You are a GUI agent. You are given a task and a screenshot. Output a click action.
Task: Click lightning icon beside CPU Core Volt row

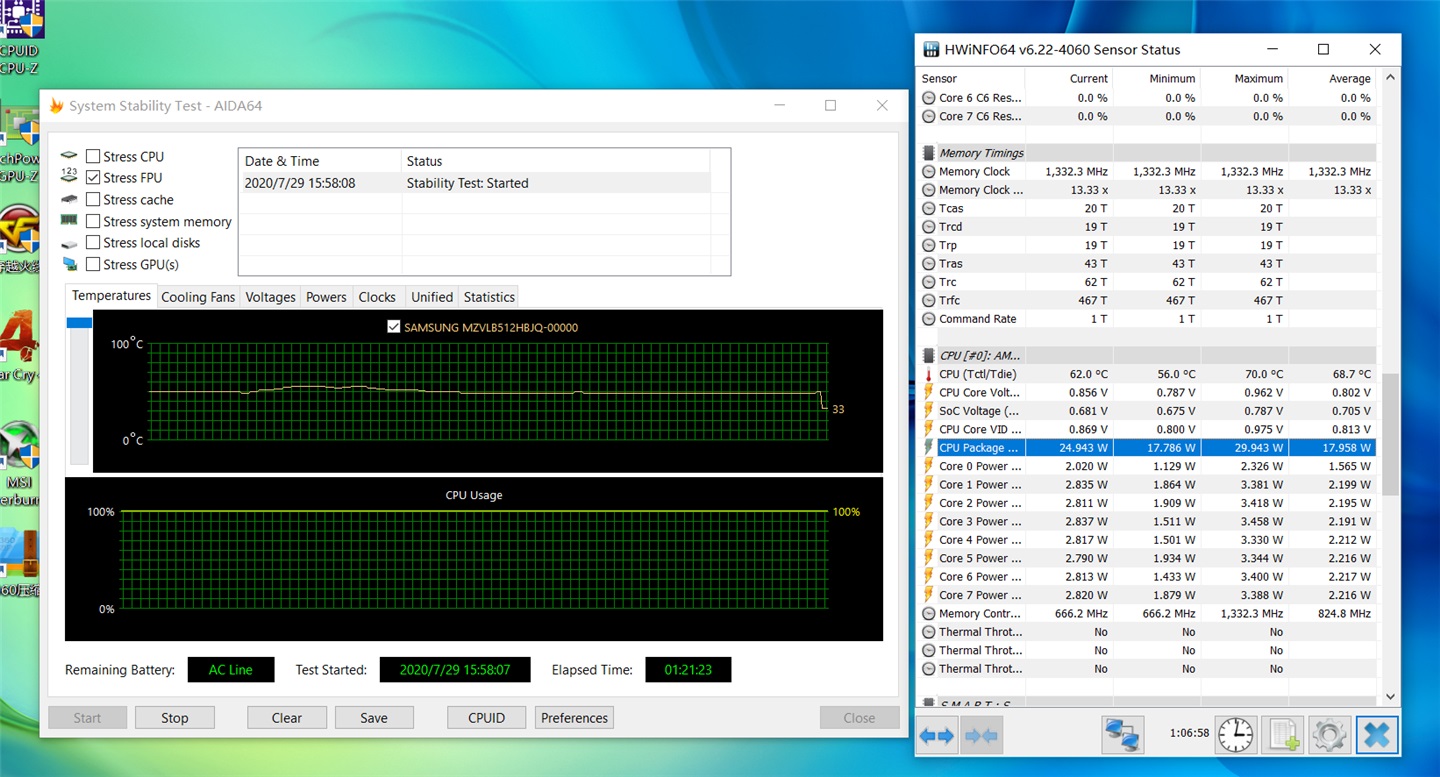click(929, 392)
